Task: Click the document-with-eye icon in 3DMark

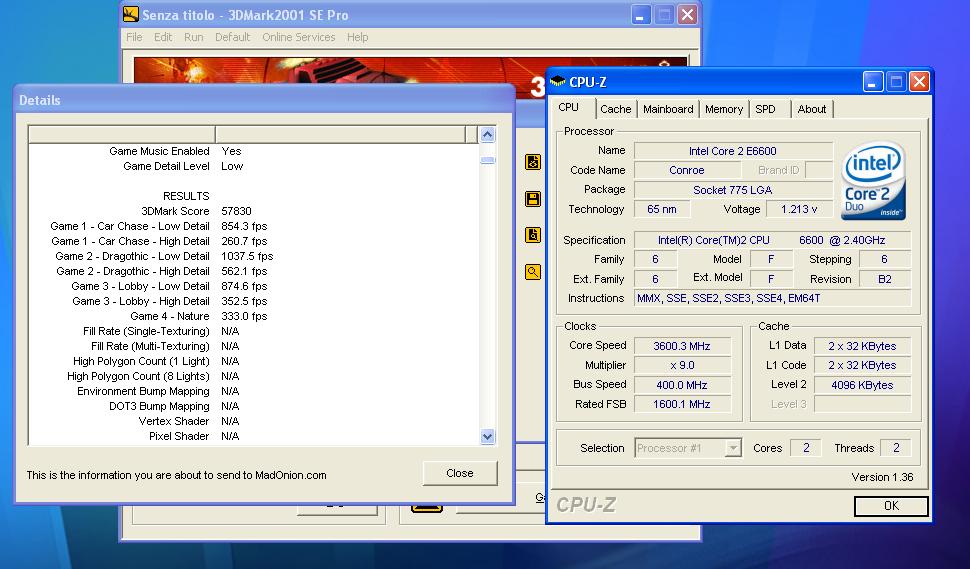Action: [x=533, y=162]
